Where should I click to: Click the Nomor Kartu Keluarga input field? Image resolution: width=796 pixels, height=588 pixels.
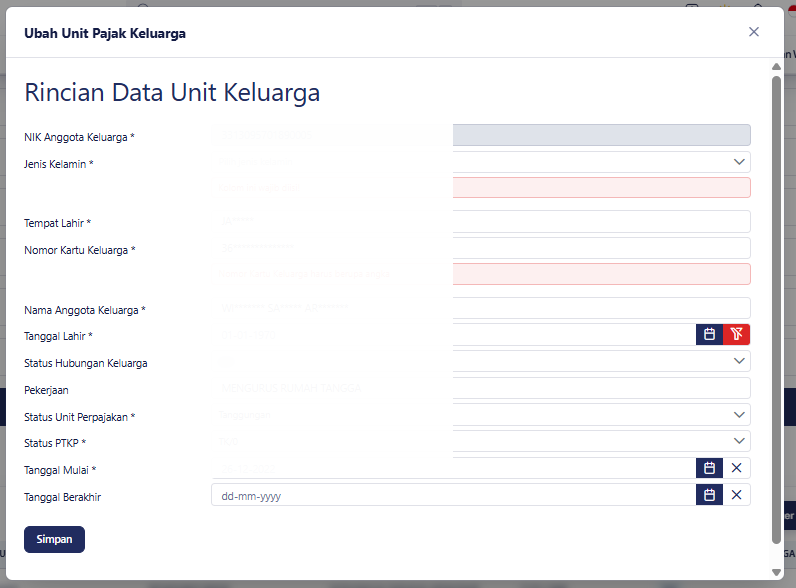tap(481, 248)
